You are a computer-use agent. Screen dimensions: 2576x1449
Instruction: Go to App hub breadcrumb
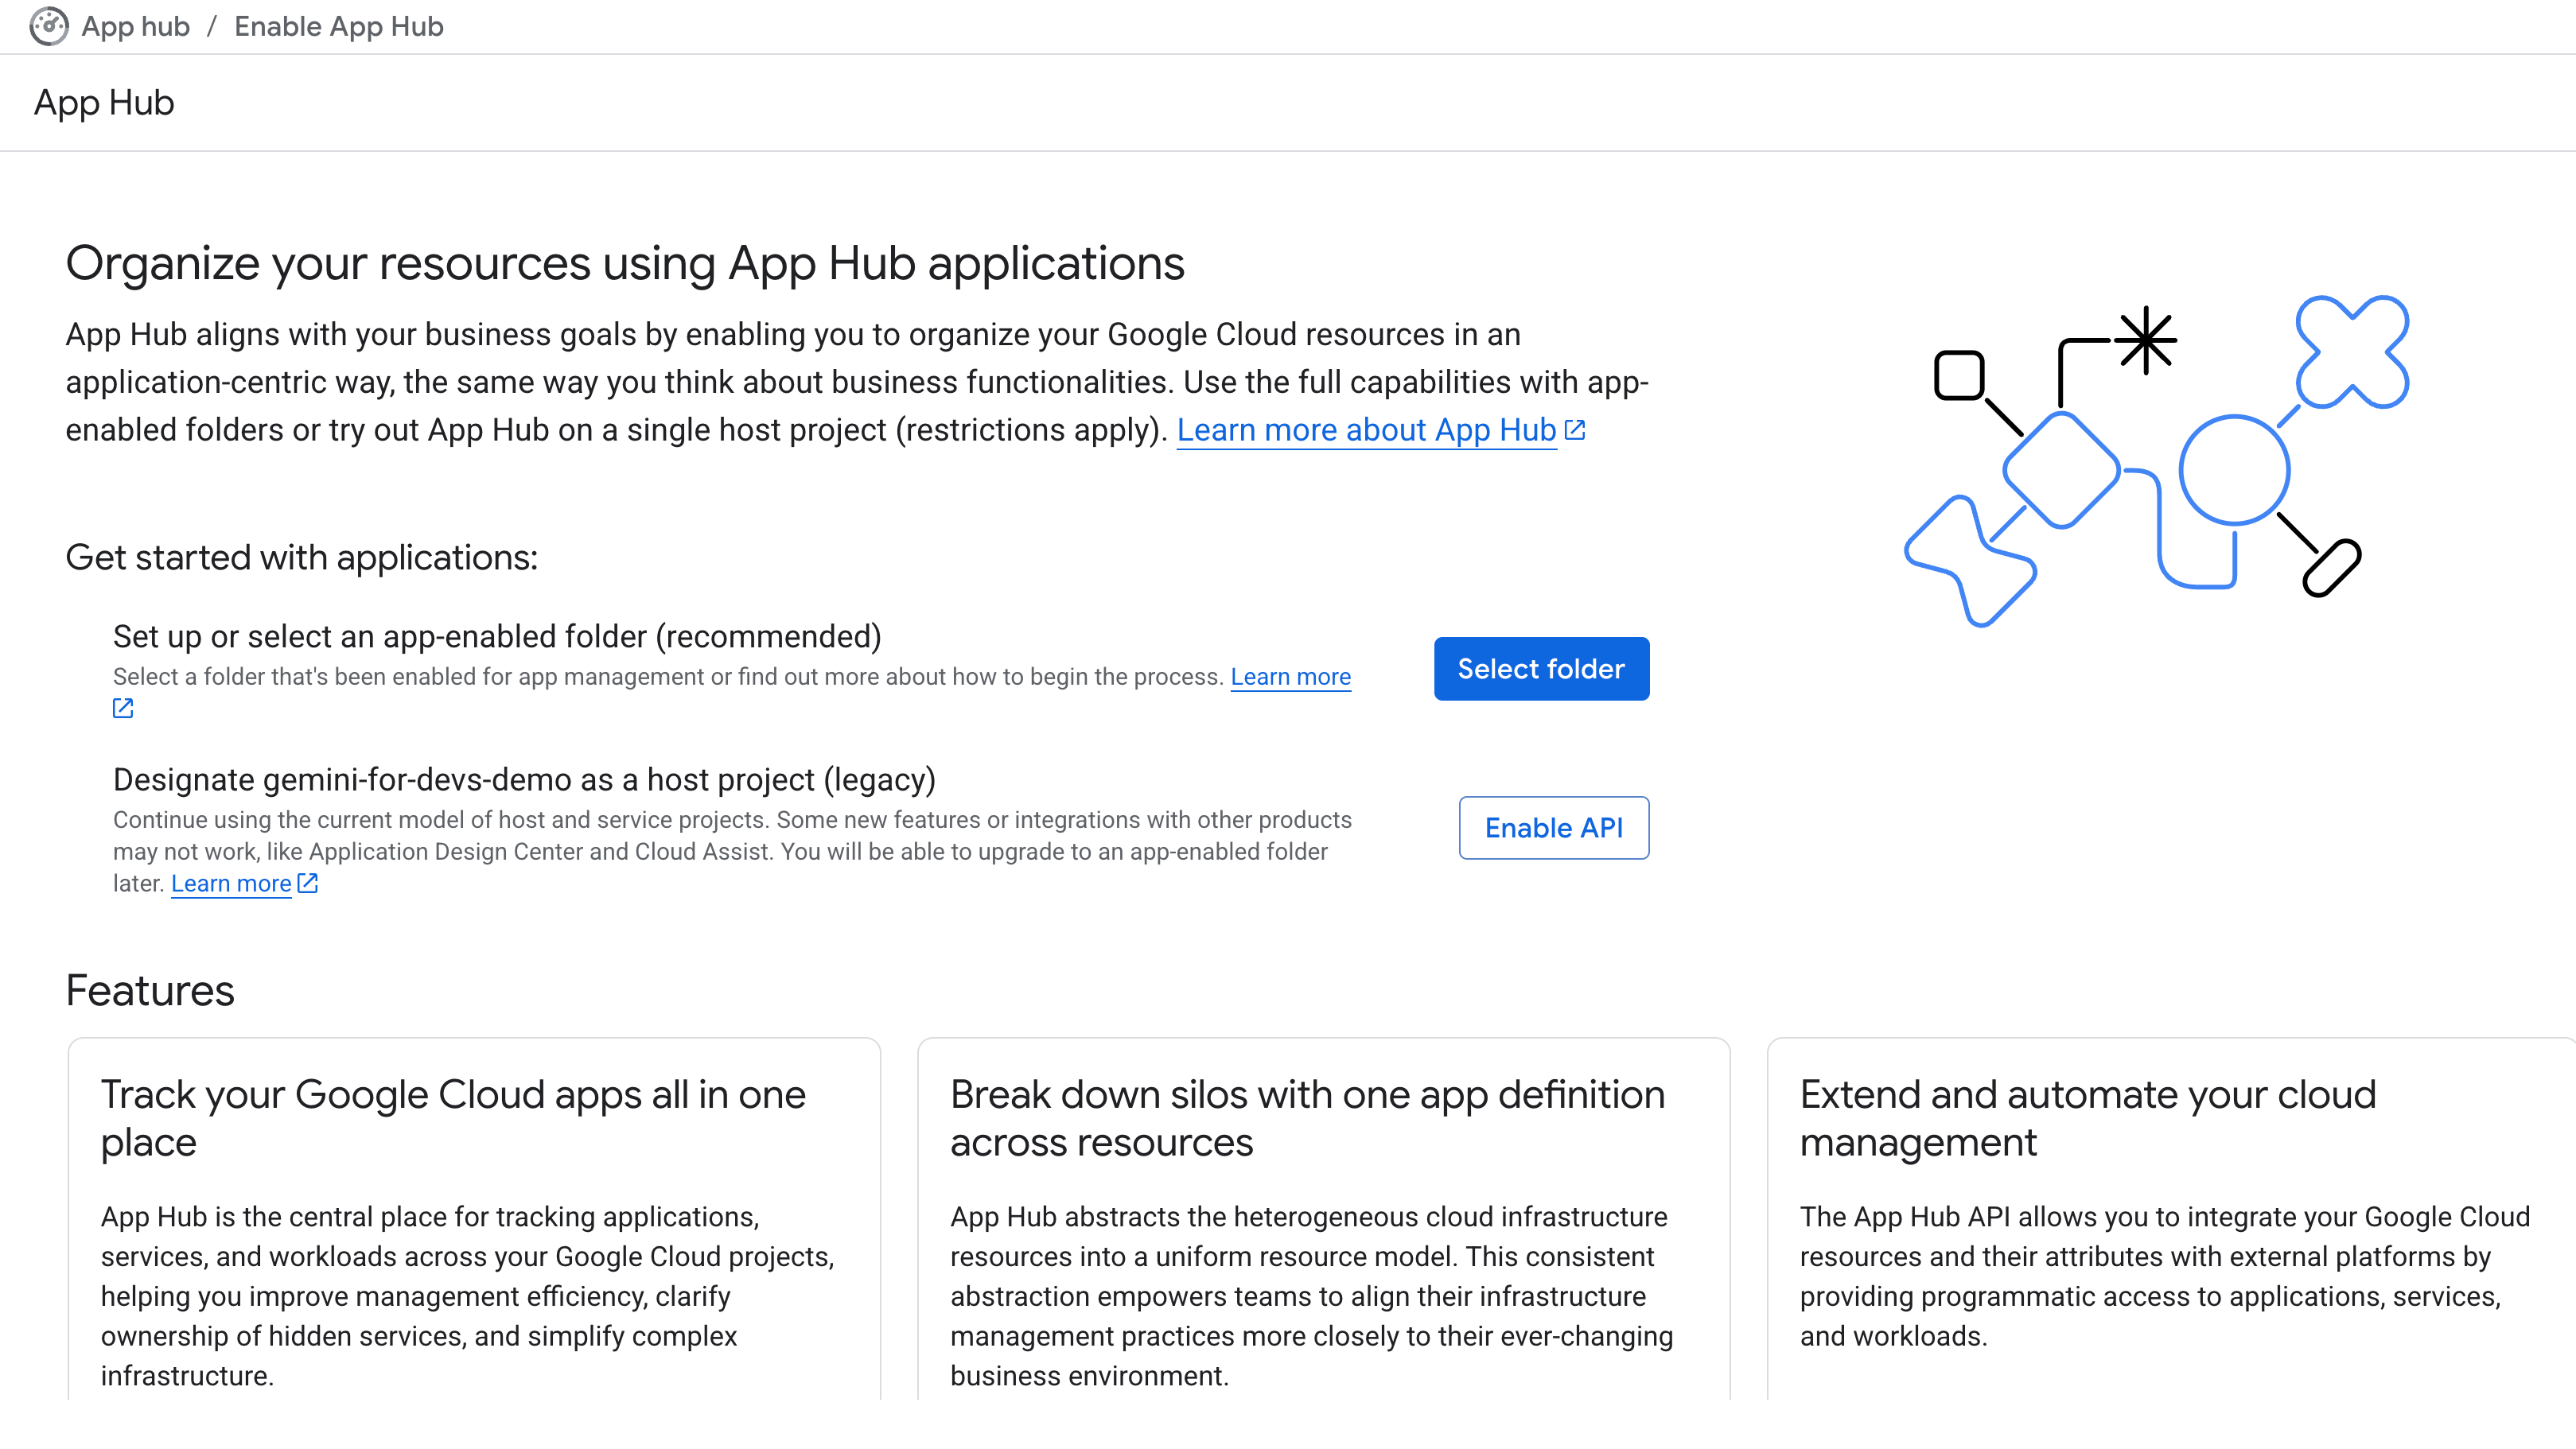tap(135, 26)
